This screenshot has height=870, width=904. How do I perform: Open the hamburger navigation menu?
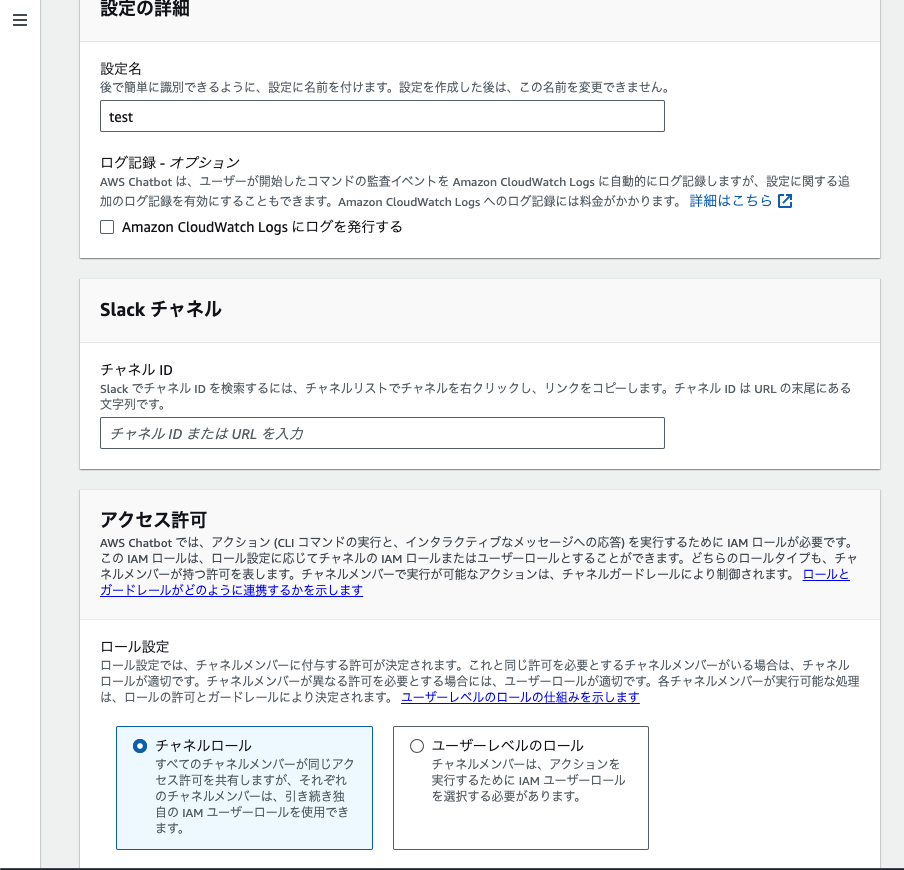(20, 20)
